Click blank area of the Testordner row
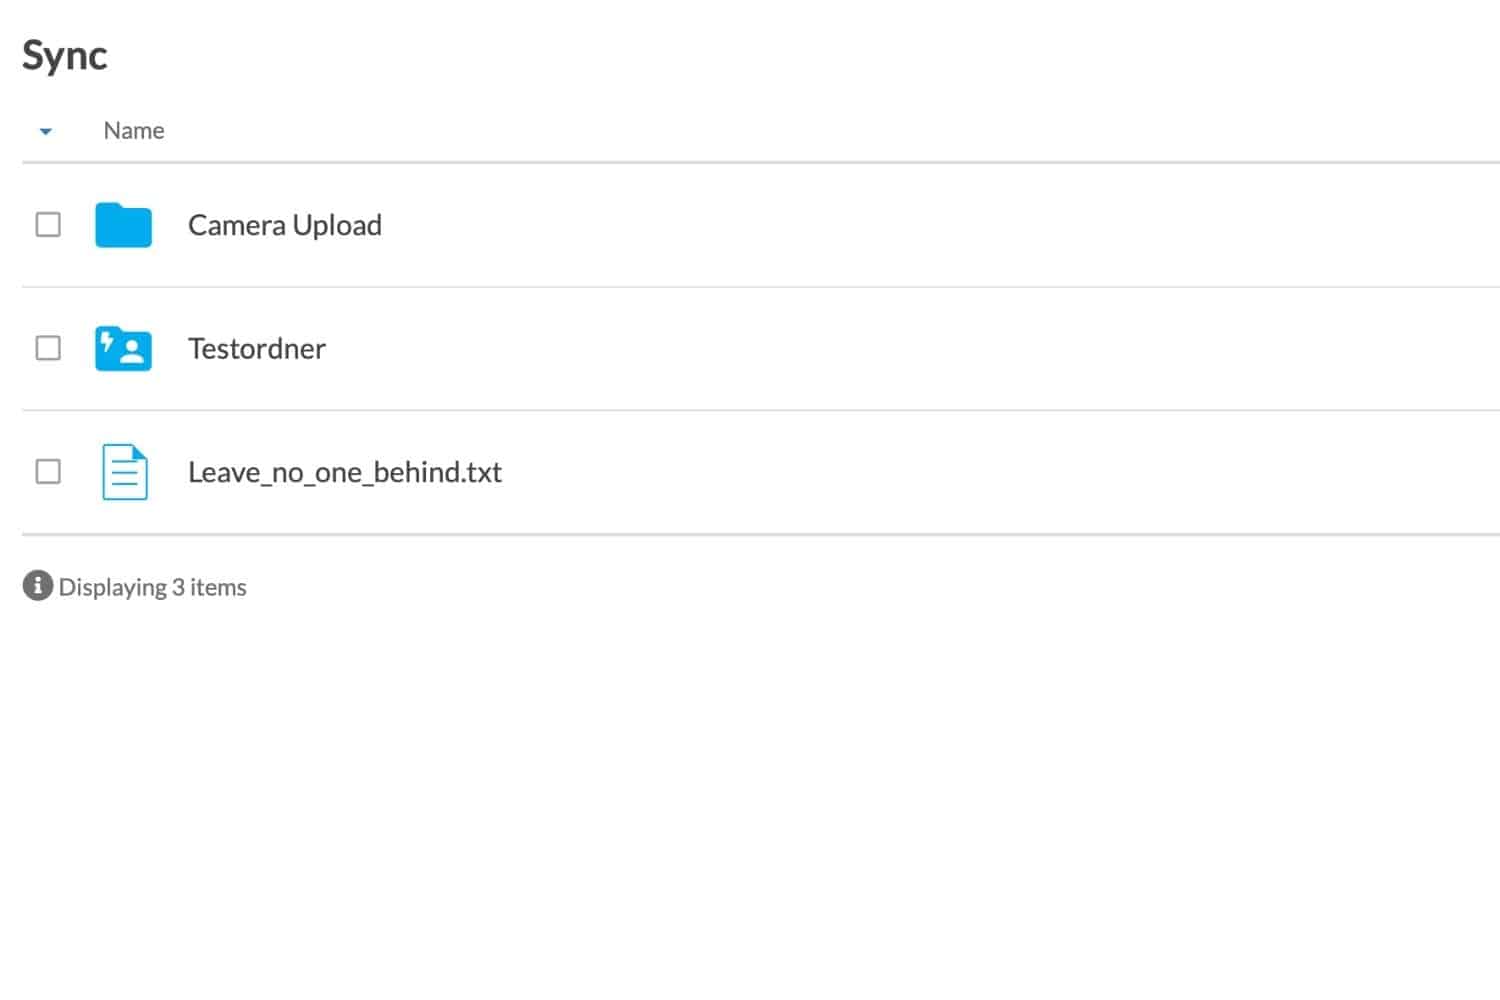Image resolution: width=1500 pixels, height=1000 pixels. pyautogui.click(x=910, y=348)
